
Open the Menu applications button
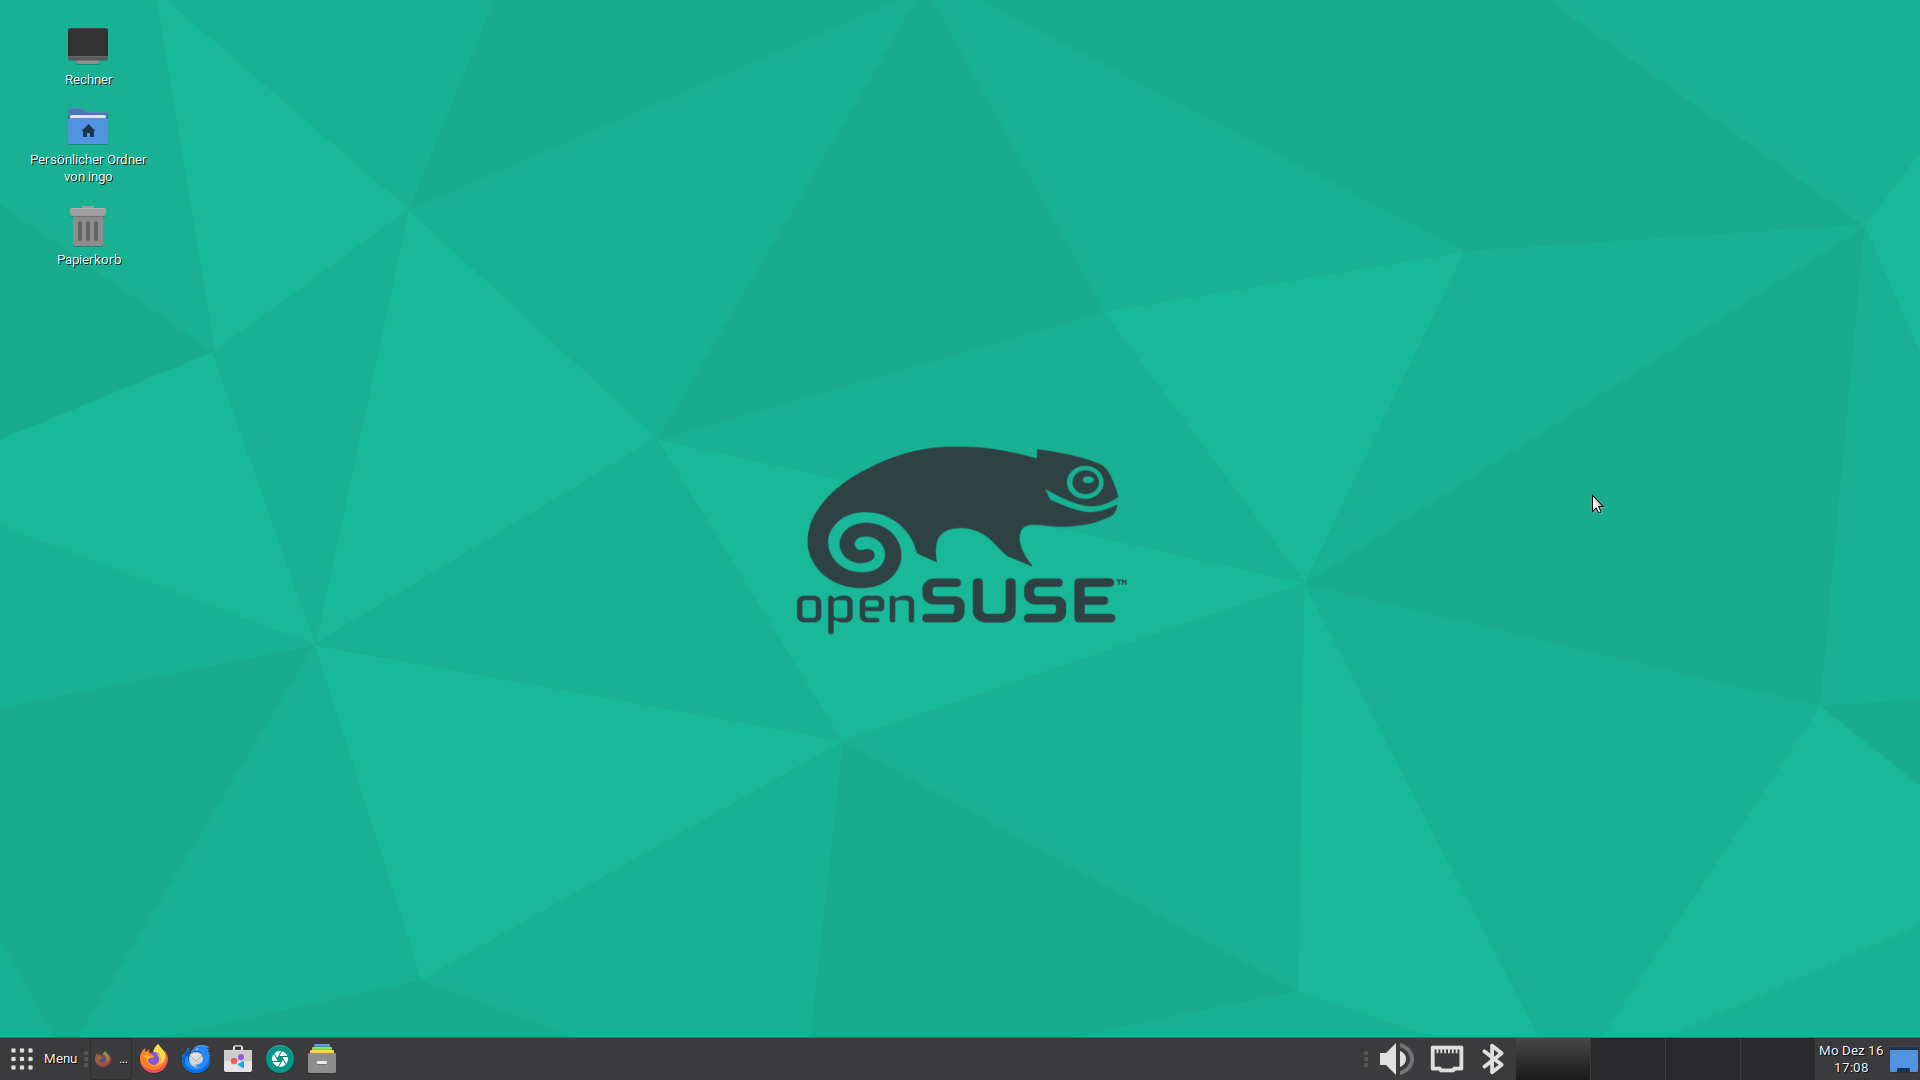60,1059
